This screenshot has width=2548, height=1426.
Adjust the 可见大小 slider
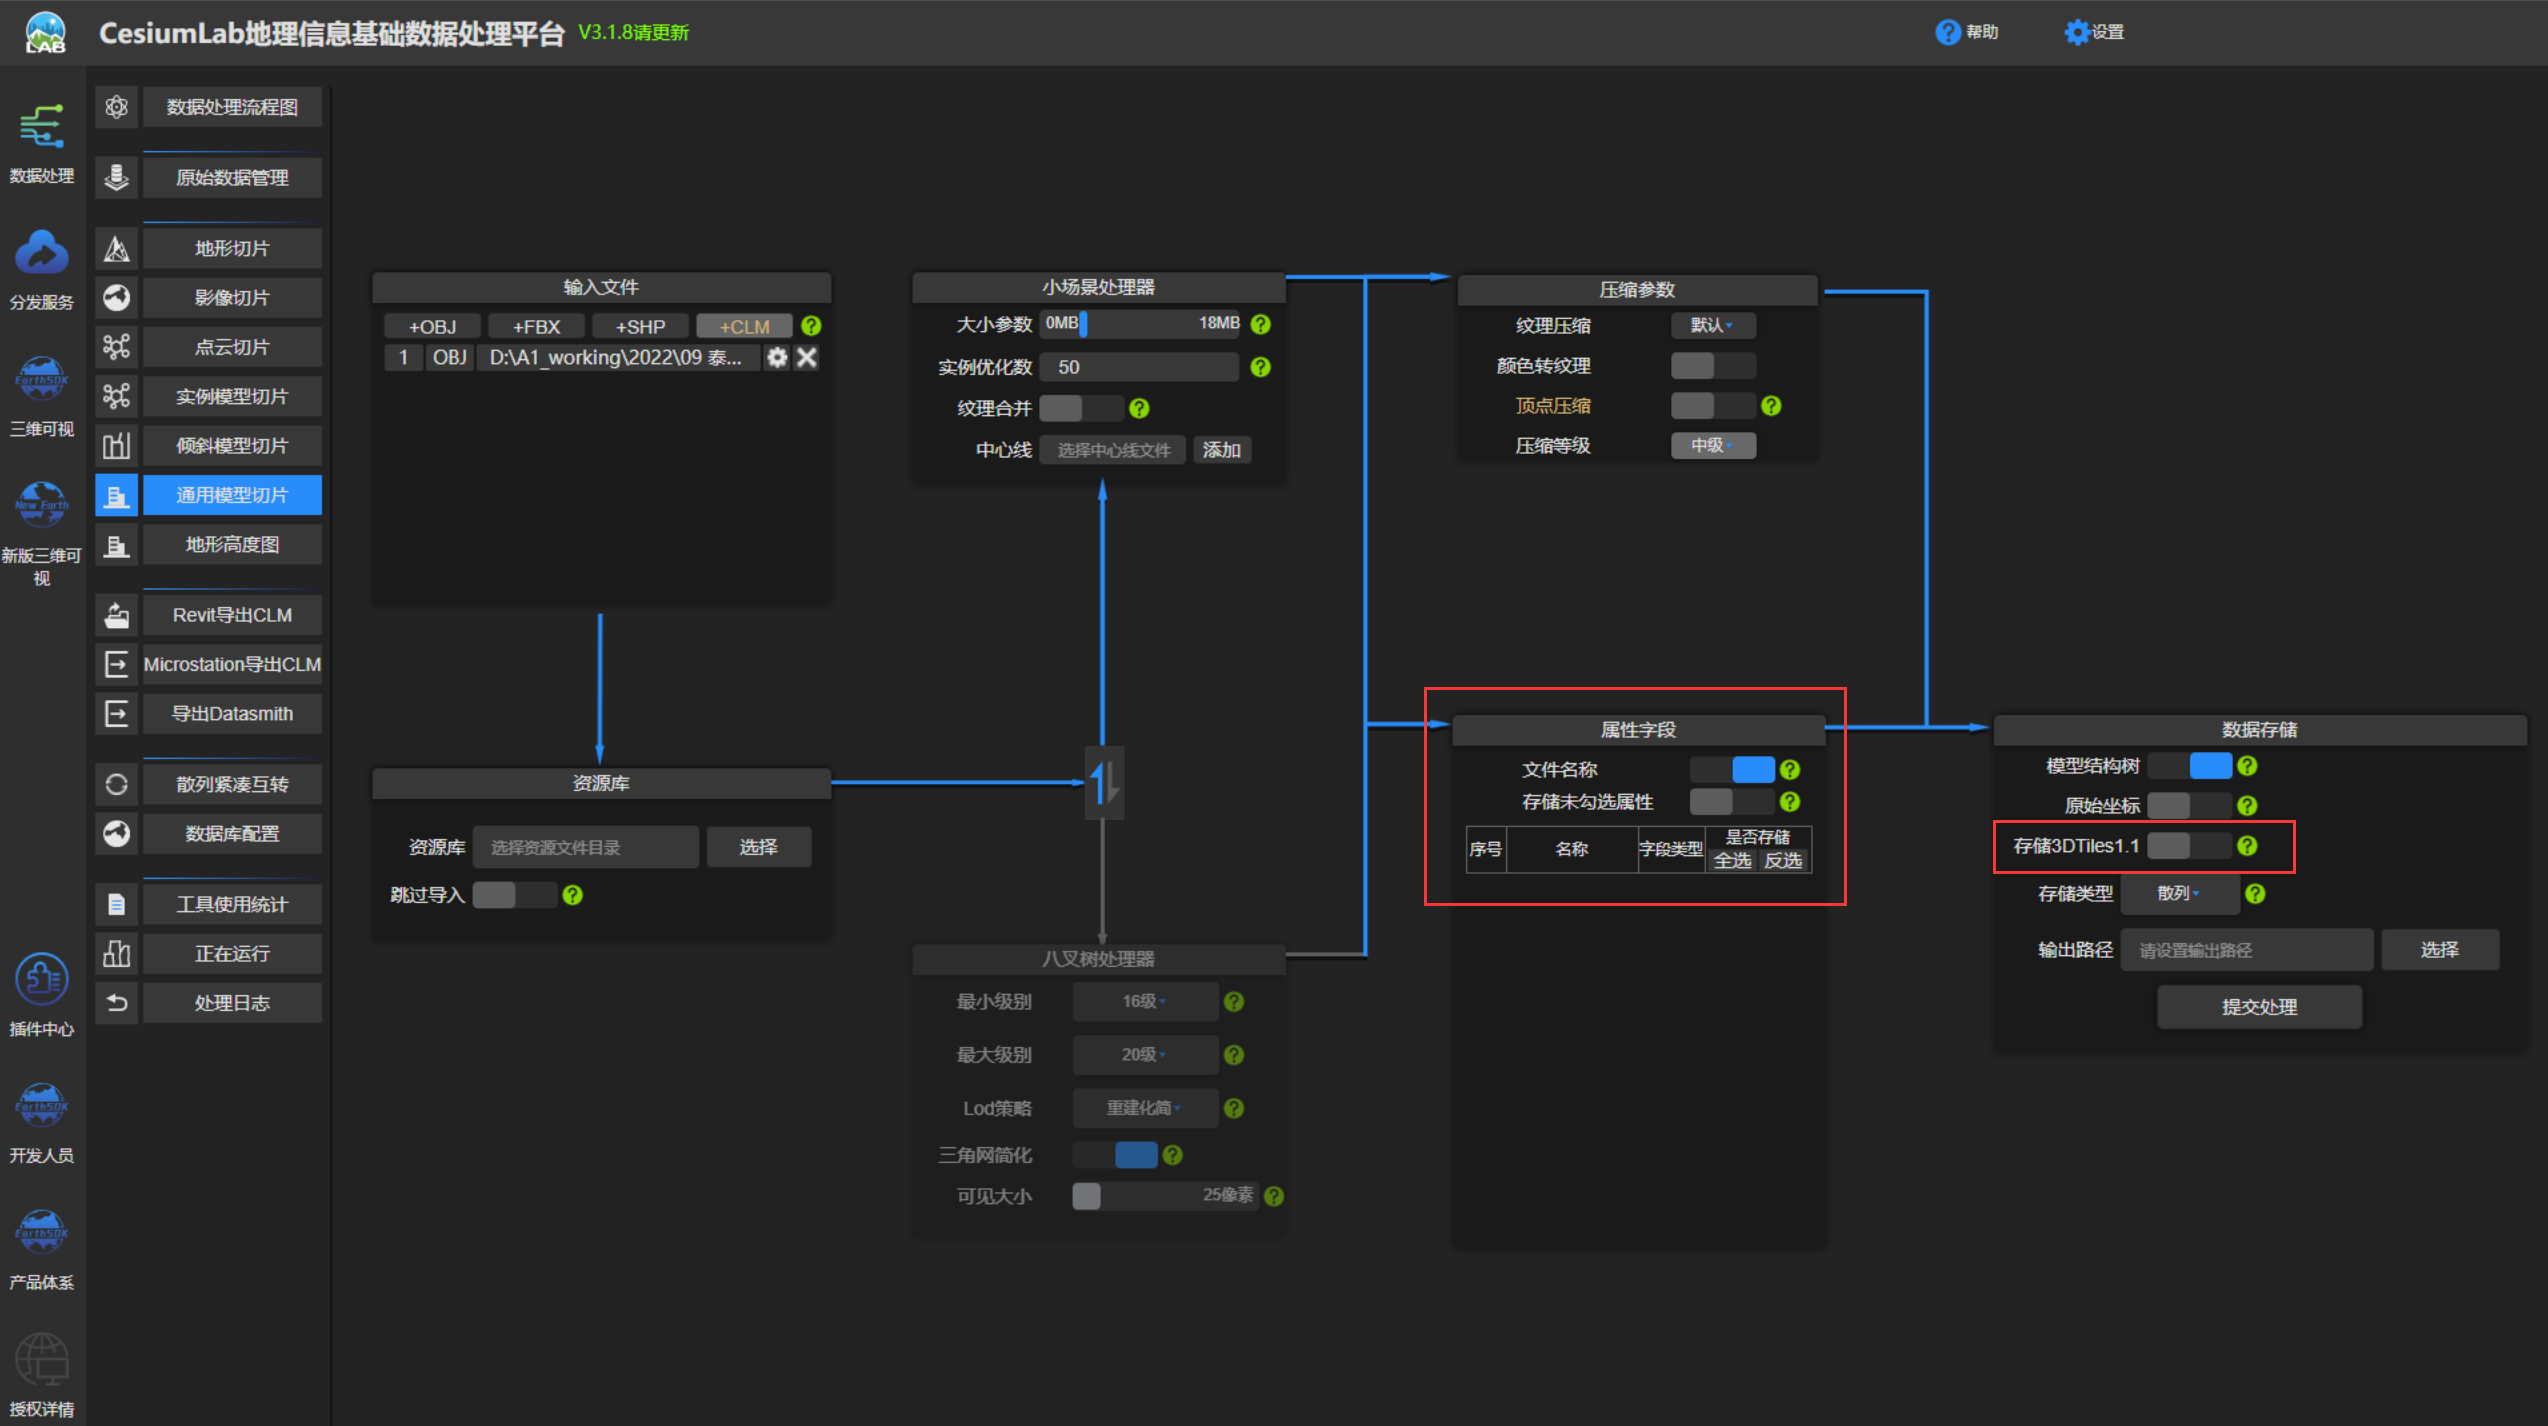[1164, 1195]
